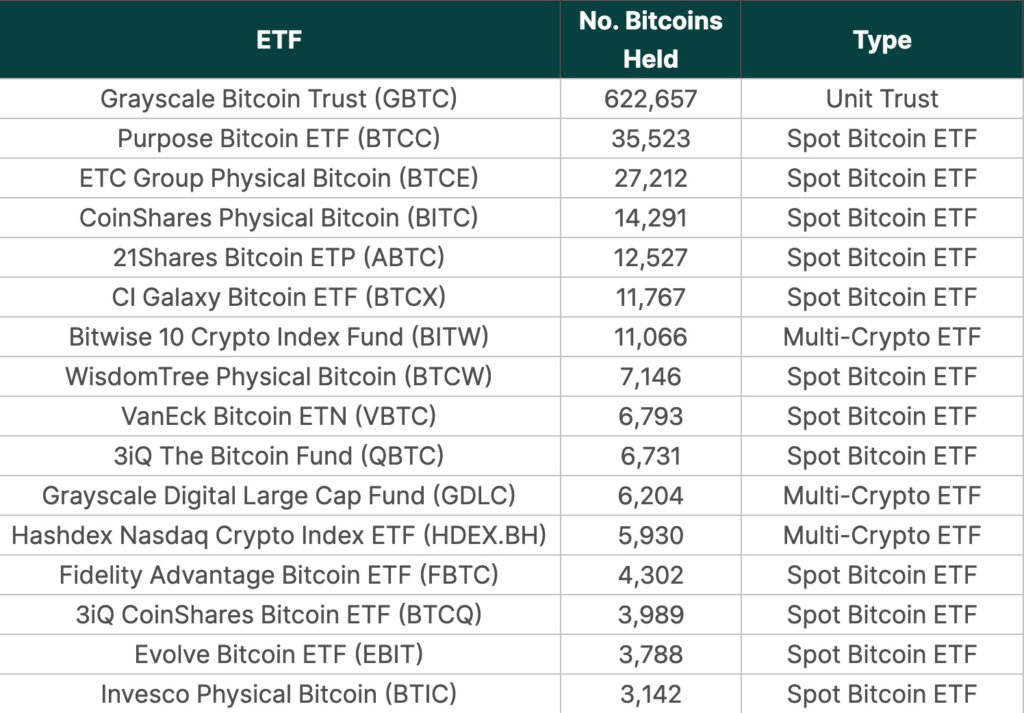Select the Grayscale Bitcoin Trust (GBTC) cell

[279, 99]
